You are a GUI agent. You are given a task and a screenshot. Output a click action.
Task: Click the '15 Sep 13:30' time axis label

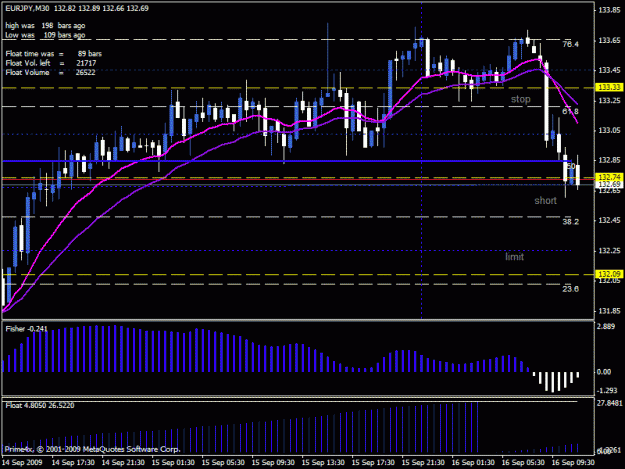(323, 463)
